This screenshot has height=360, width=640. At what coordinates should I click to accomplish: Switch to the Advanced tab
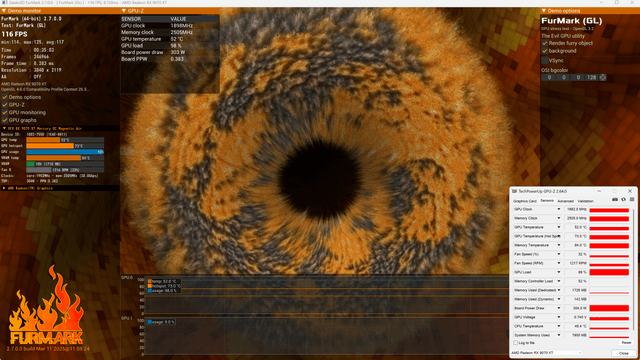(x=565, y=201)
